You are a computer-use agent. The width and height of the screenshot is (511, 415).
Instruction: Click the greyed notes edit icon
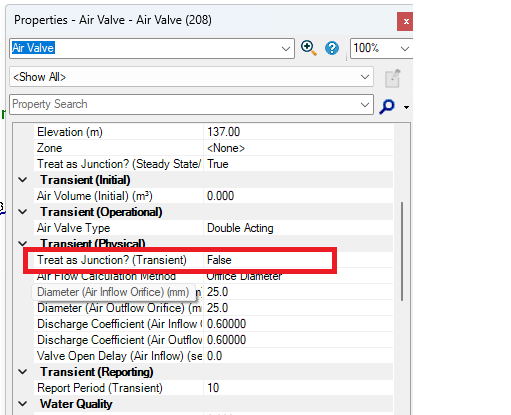tap(393, 78)
